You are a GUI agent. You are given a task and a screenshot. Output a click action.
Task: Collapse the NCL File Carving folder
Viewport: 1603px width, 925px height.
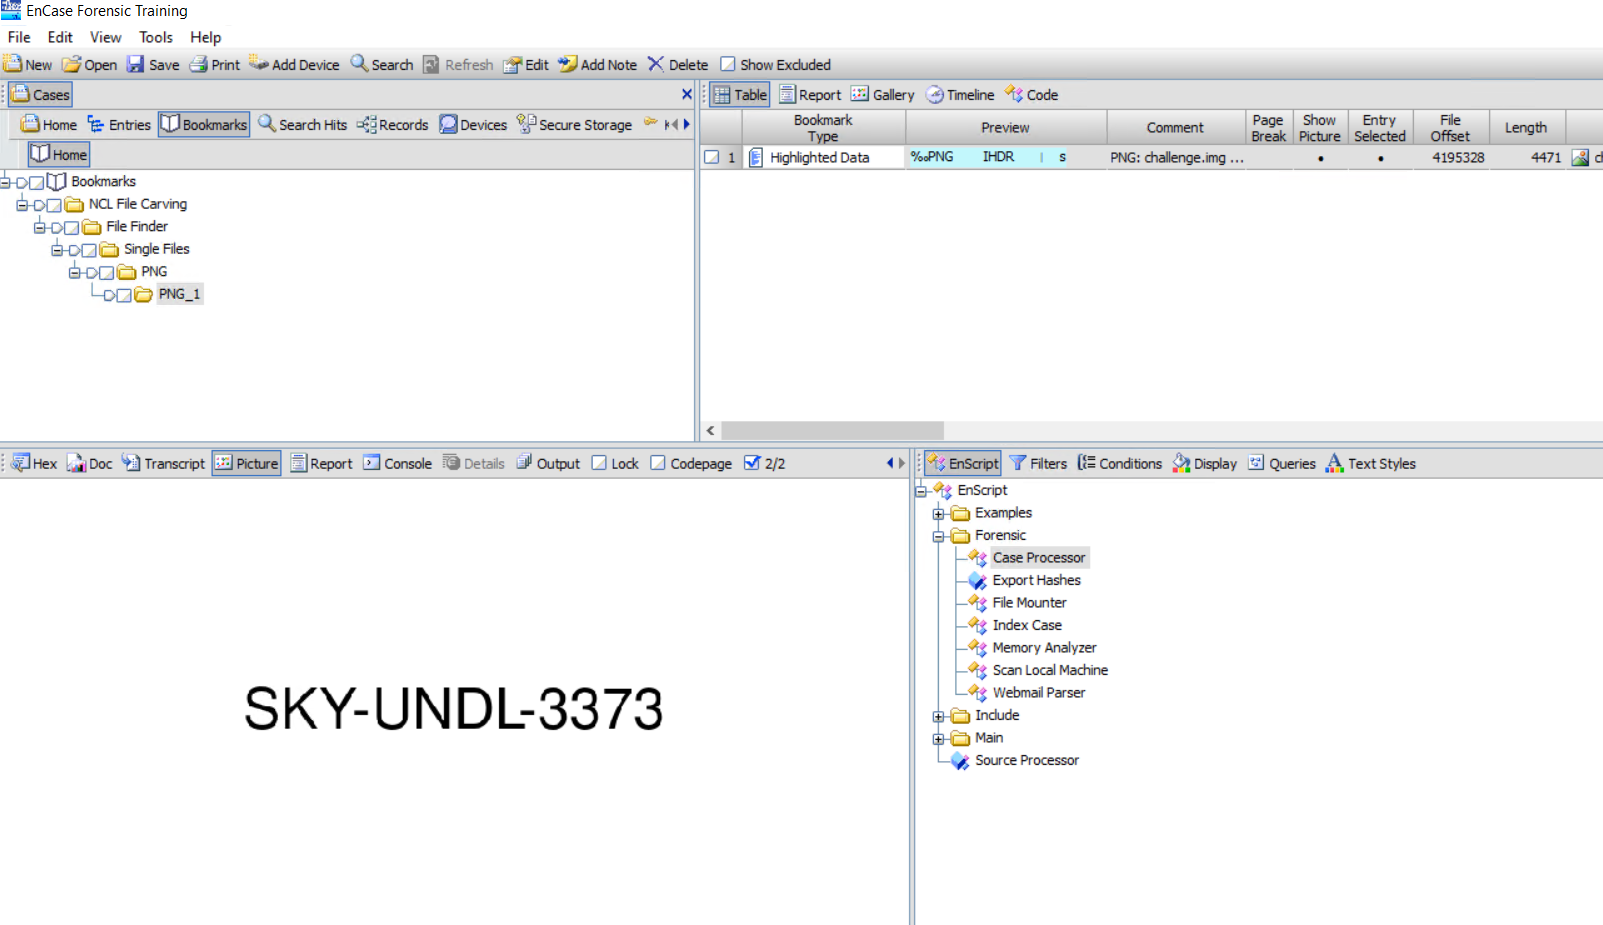click(22, 205)
